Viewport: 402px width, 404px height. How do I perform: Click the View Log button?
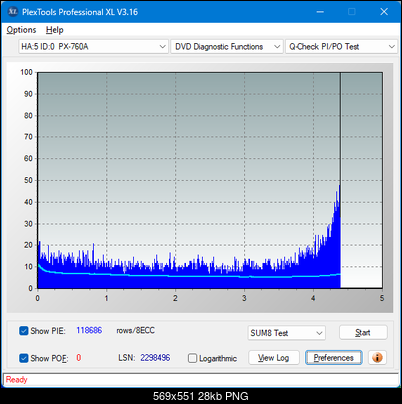click(274, 358)
